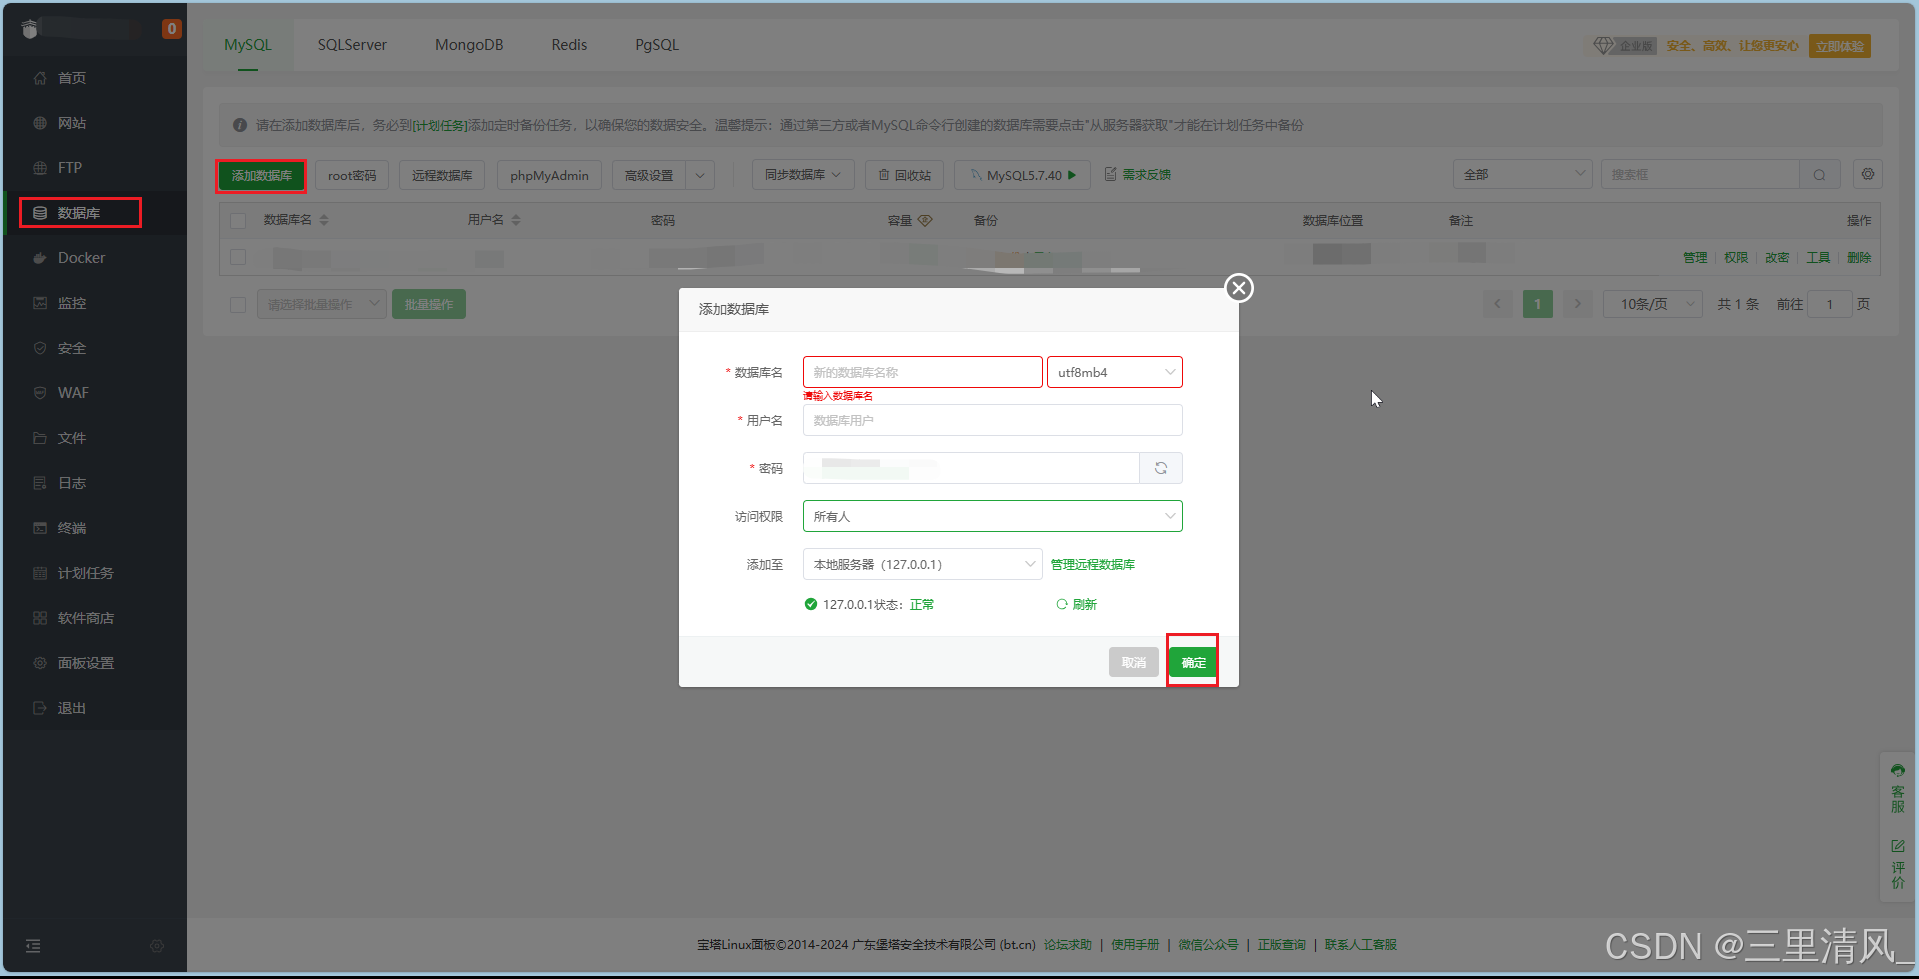Click the 批量操作 button
The image size is (1919, 979).
pos(429,304)
